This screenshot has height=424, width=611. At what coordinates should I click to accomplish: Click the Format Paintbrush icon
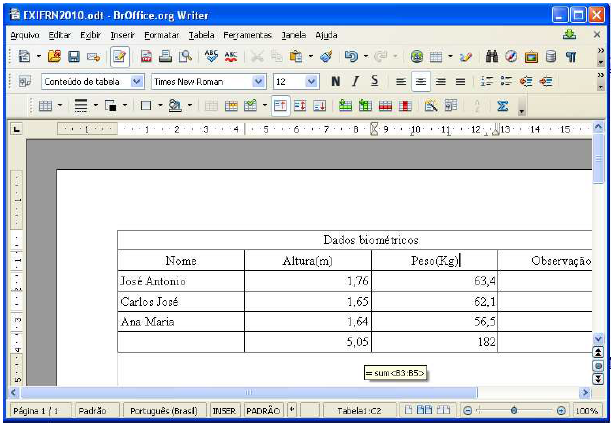click(x=326, y=57)
